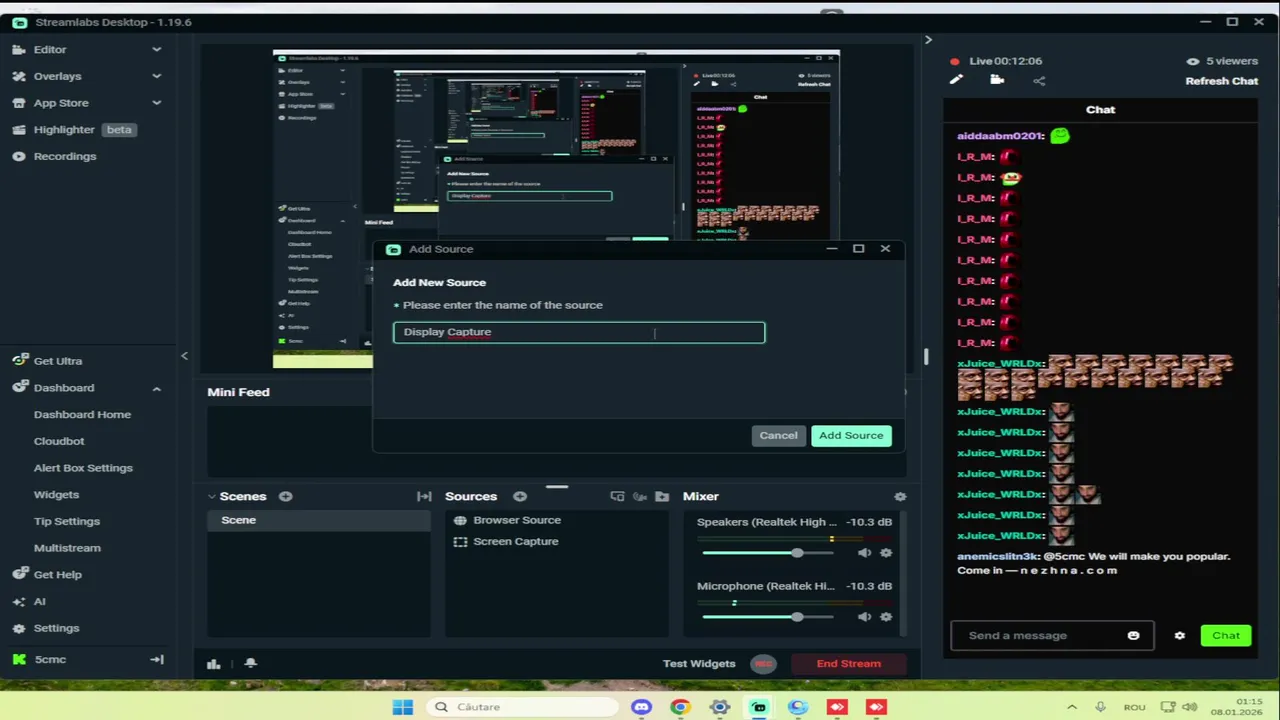Cancel the Add Source dialog
This screenshot has width=1280, height=720.
click(778, 435)
